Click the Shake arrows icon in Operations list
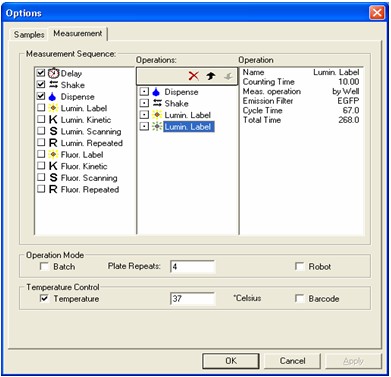The width and height of the screenshot is (391, 377). coord(157,103)
